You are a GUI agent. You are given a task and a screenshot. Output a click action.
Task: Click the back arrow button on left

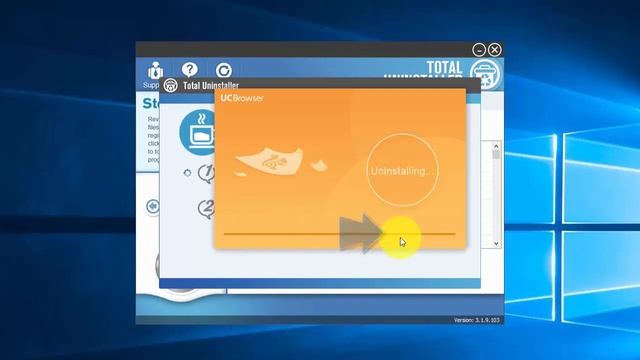(x=153, y=207)
